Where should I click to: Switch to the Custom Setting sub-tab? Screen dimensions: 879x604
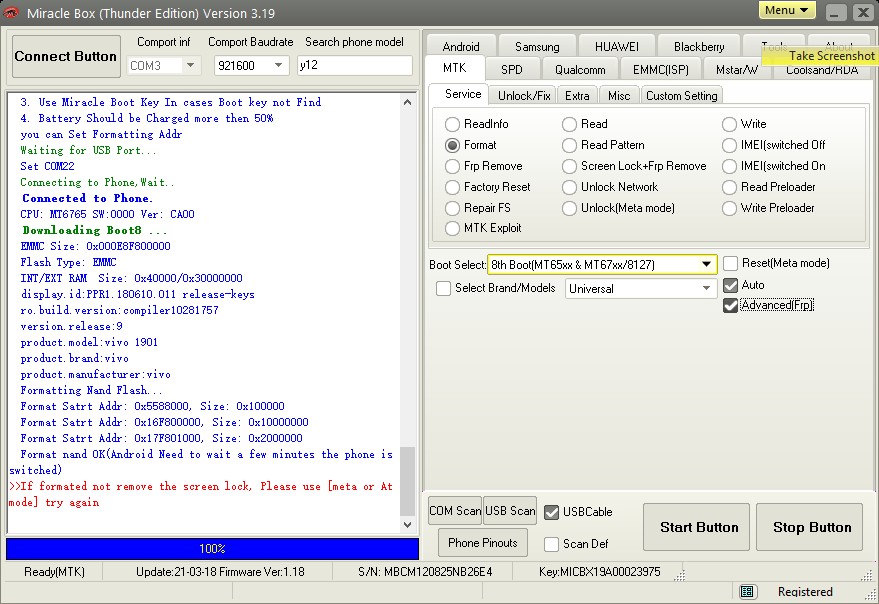[681, 96]
